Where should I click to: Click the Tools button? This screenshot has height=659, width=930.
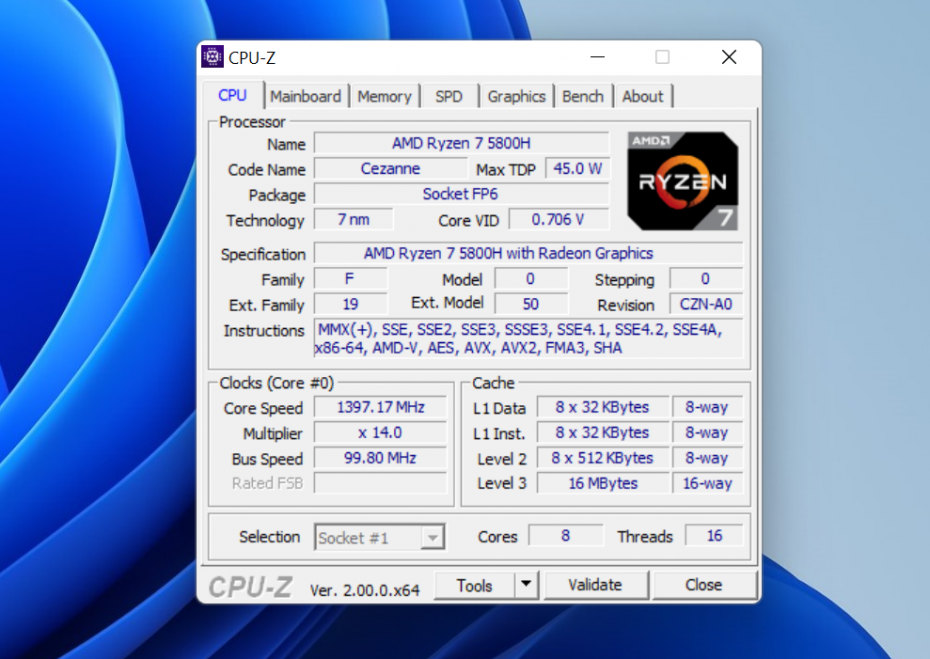coord(474,585)
